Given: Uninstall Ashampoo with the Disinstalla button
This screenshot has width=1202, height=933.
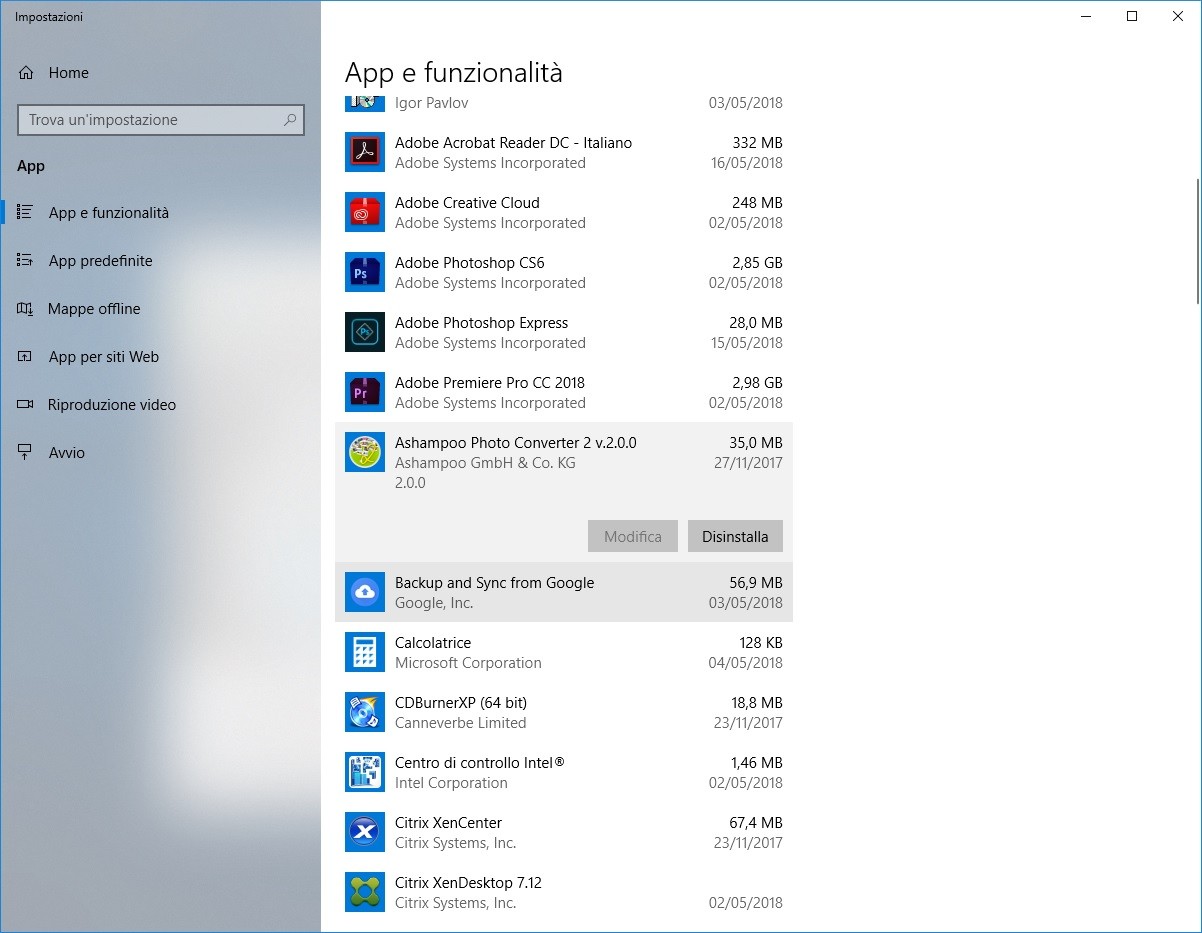Looking at the screenshot, I should [735, 536].
